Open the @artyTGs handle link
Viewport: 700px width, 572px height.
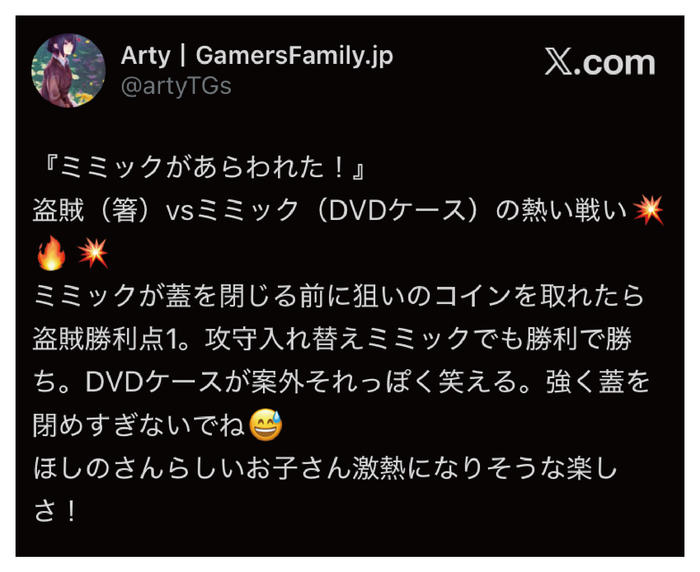click(x=176, y=86)
